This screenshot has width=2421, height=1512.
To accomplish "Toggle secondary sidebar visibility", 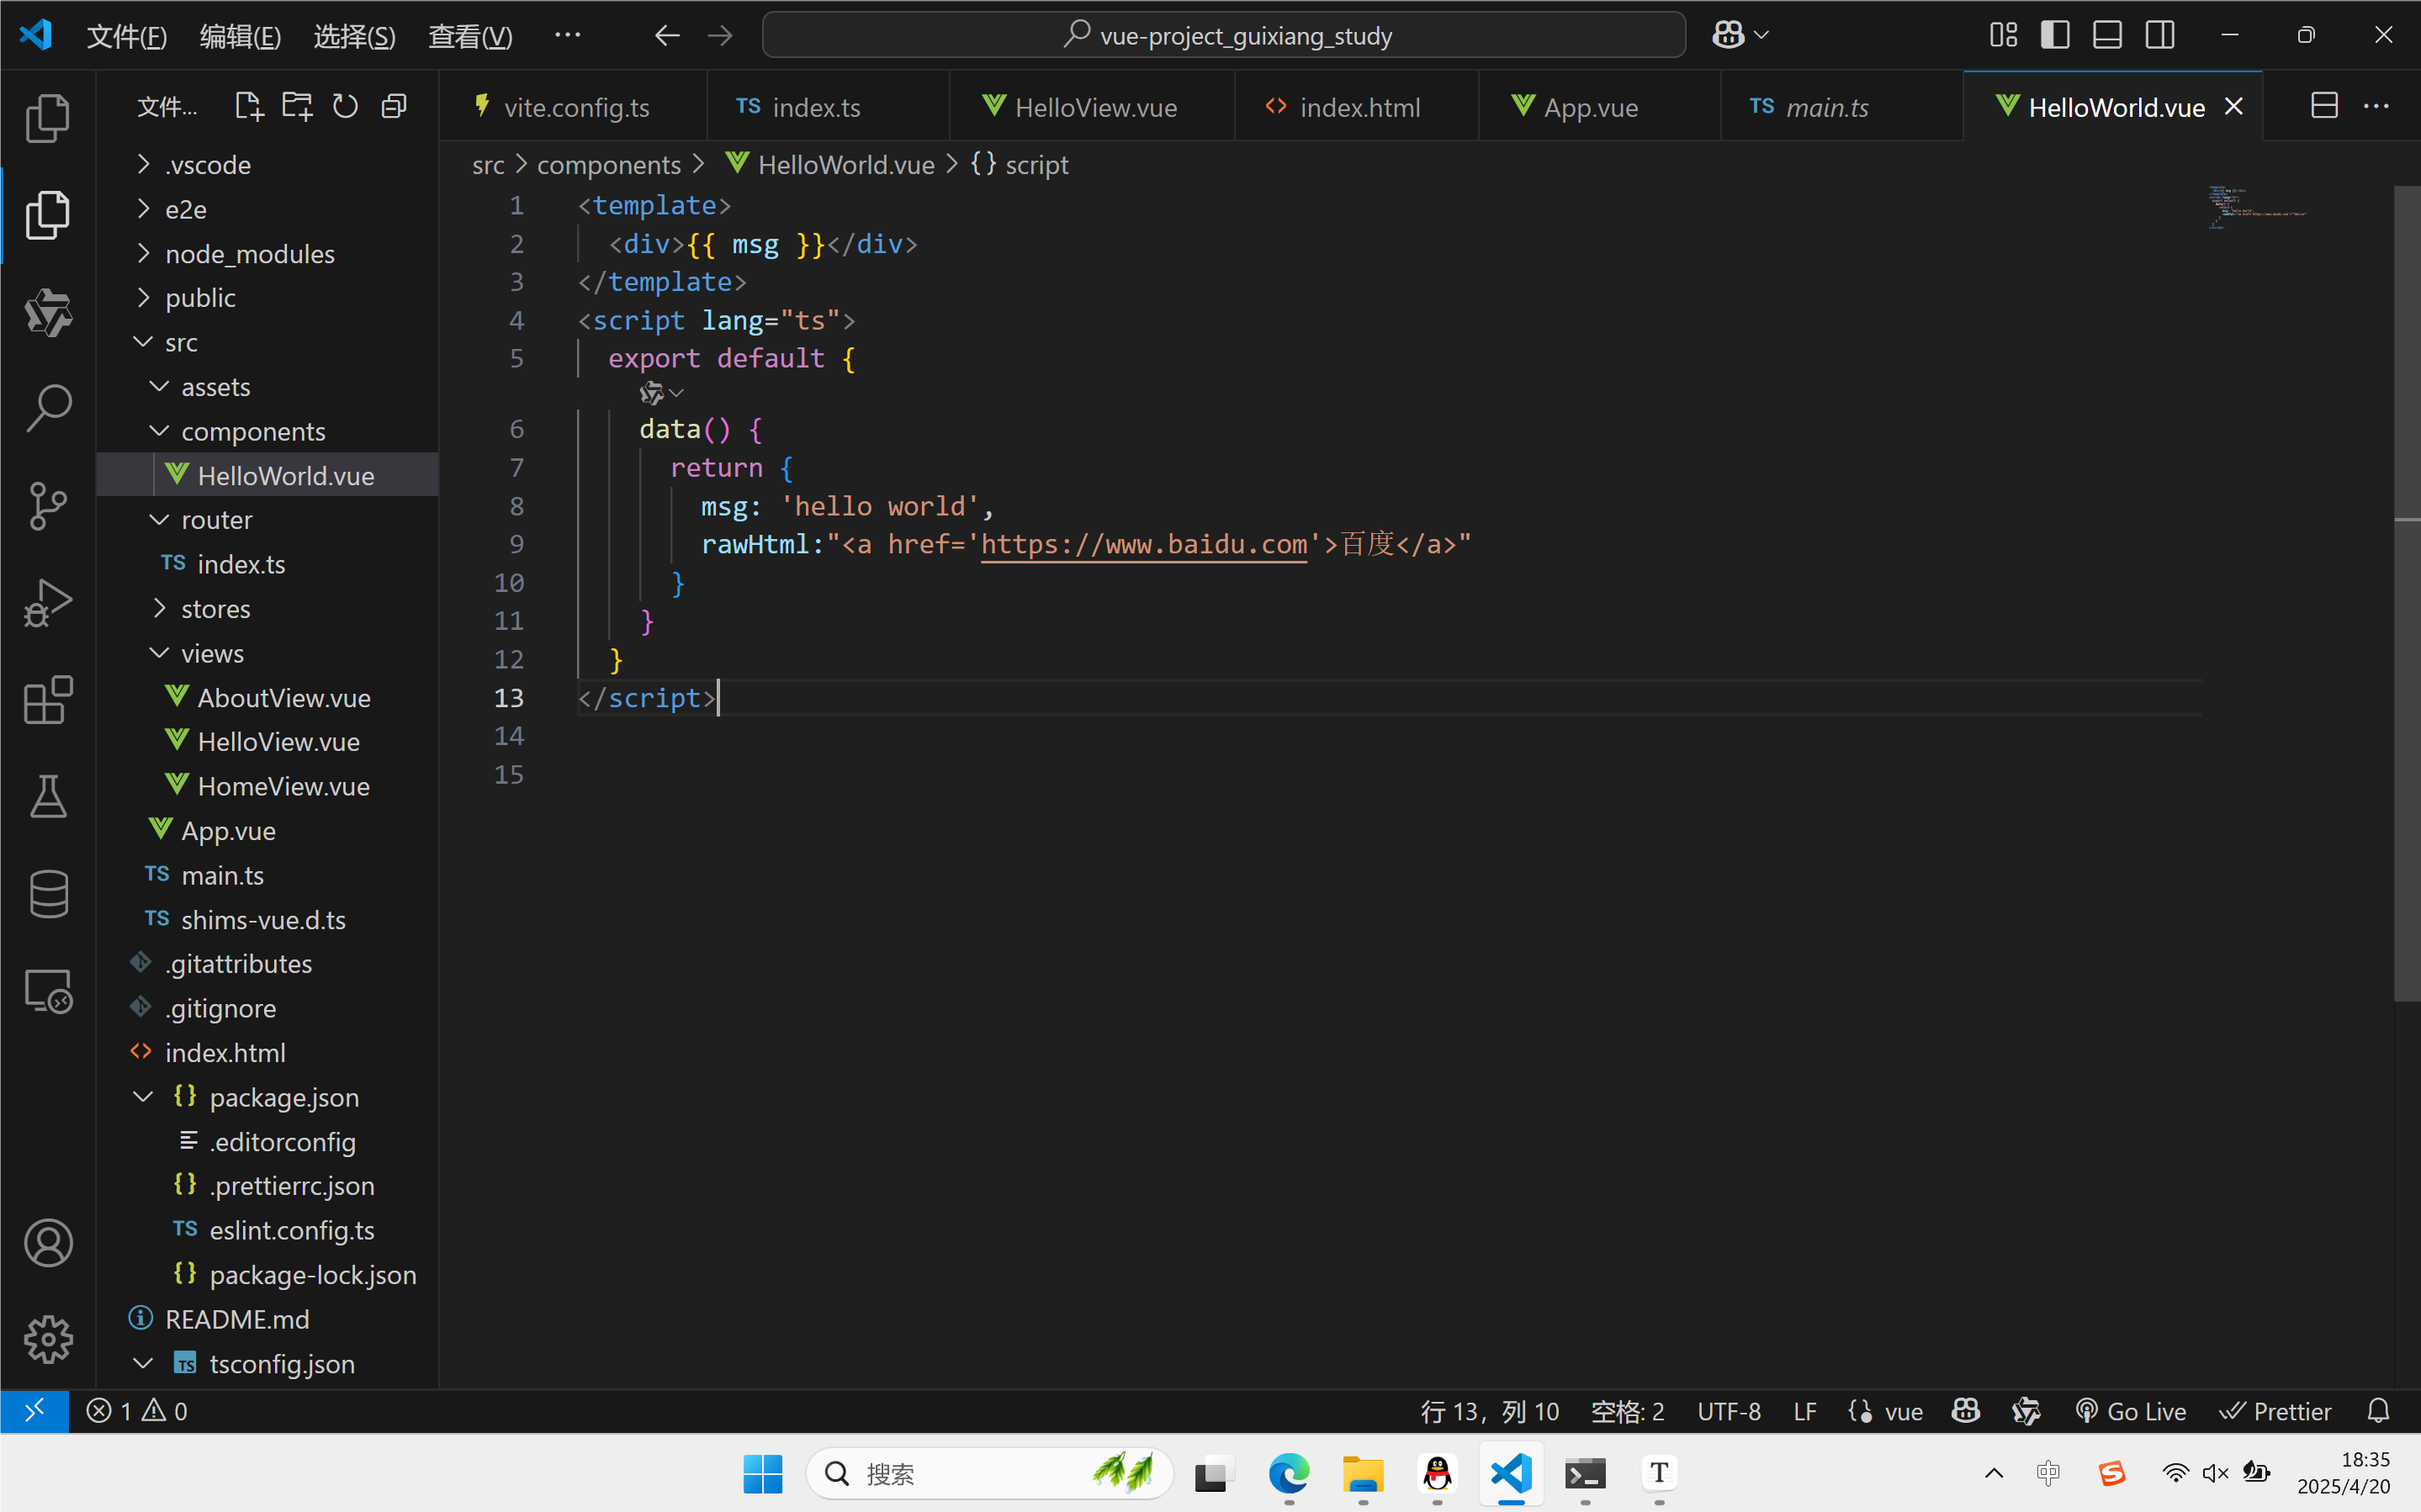I will tap(2160, 35).
